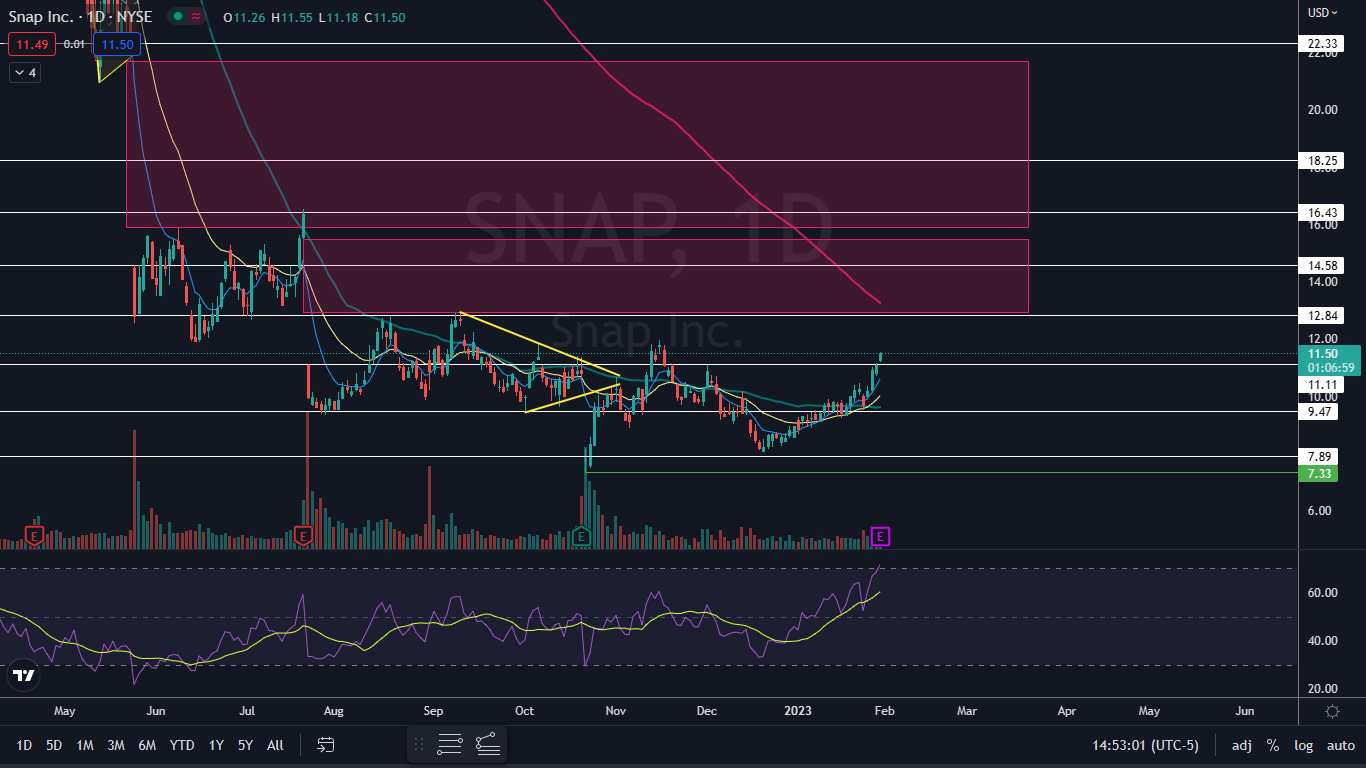Collapse the indicators legend showing 4

click(x=25, y=73)
